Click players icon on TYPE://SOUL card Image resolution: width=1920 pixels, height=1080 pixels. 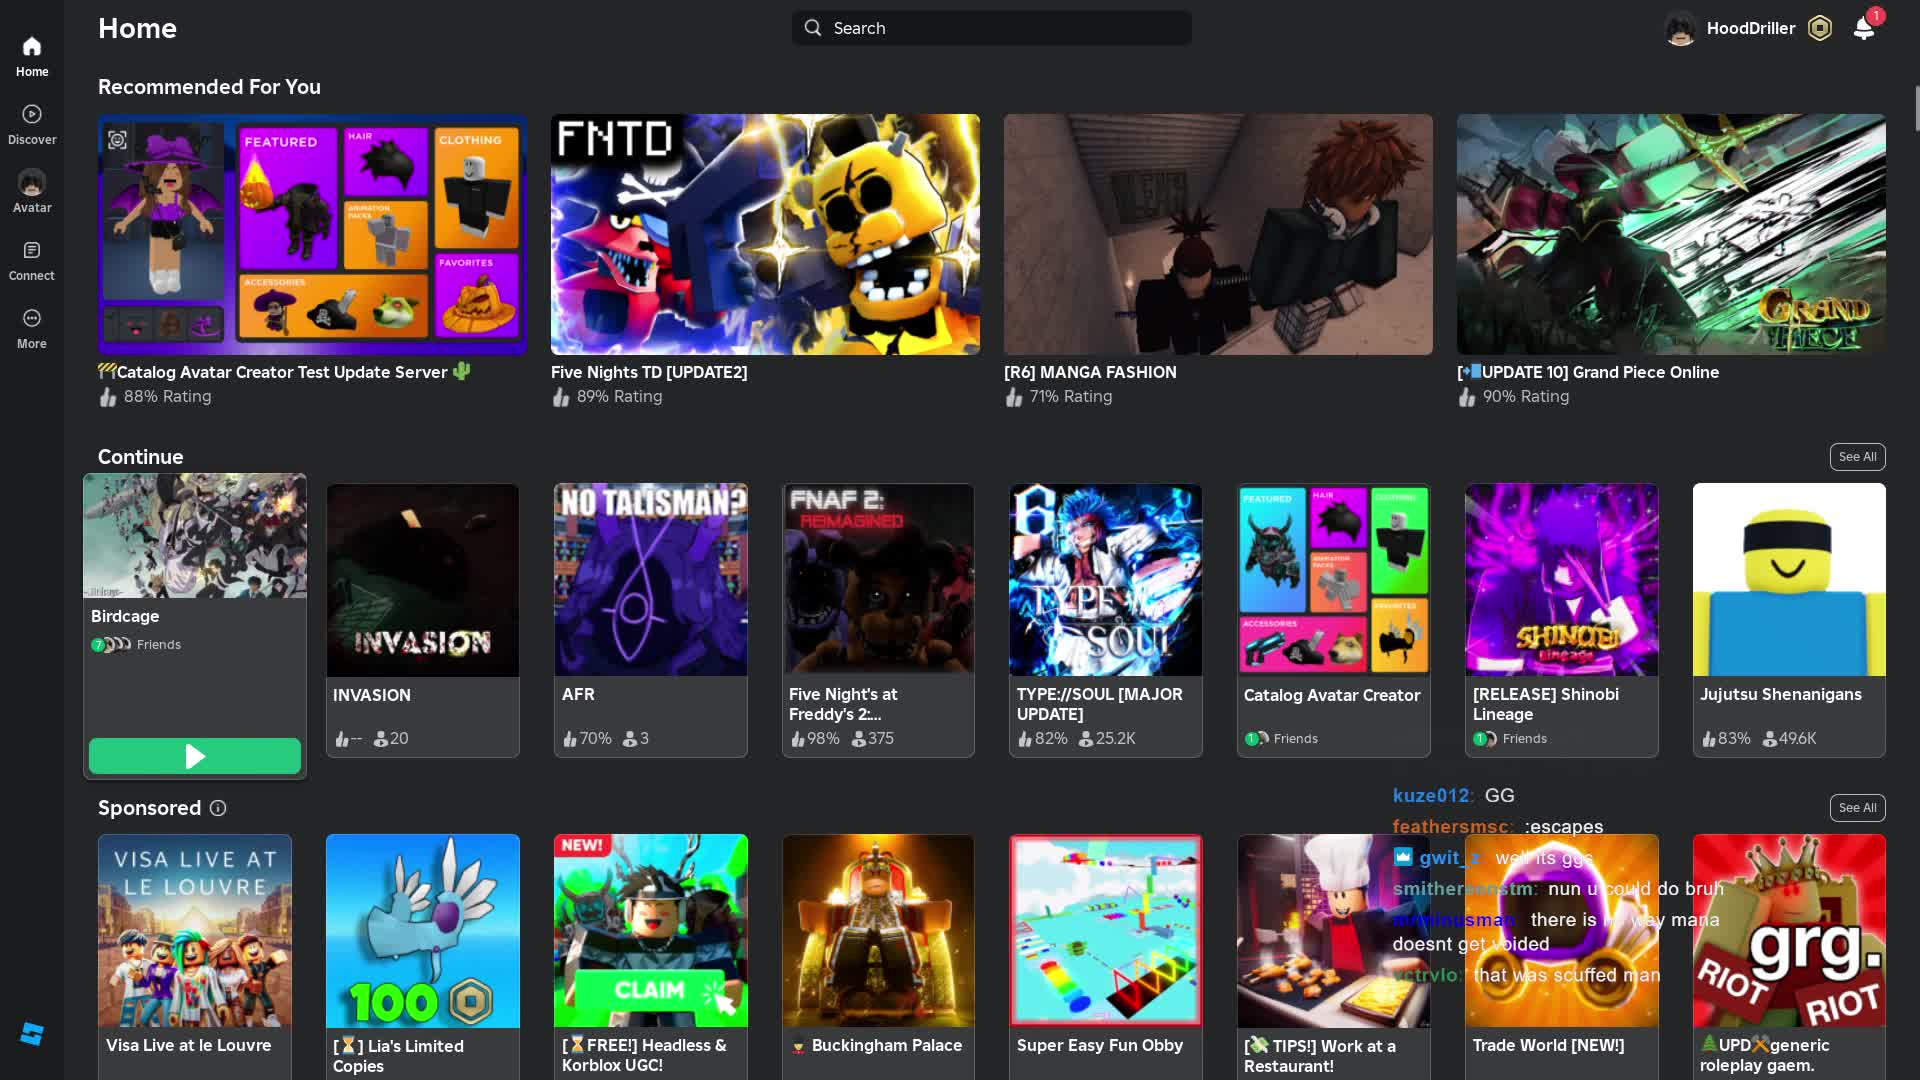coord(1086,739)
